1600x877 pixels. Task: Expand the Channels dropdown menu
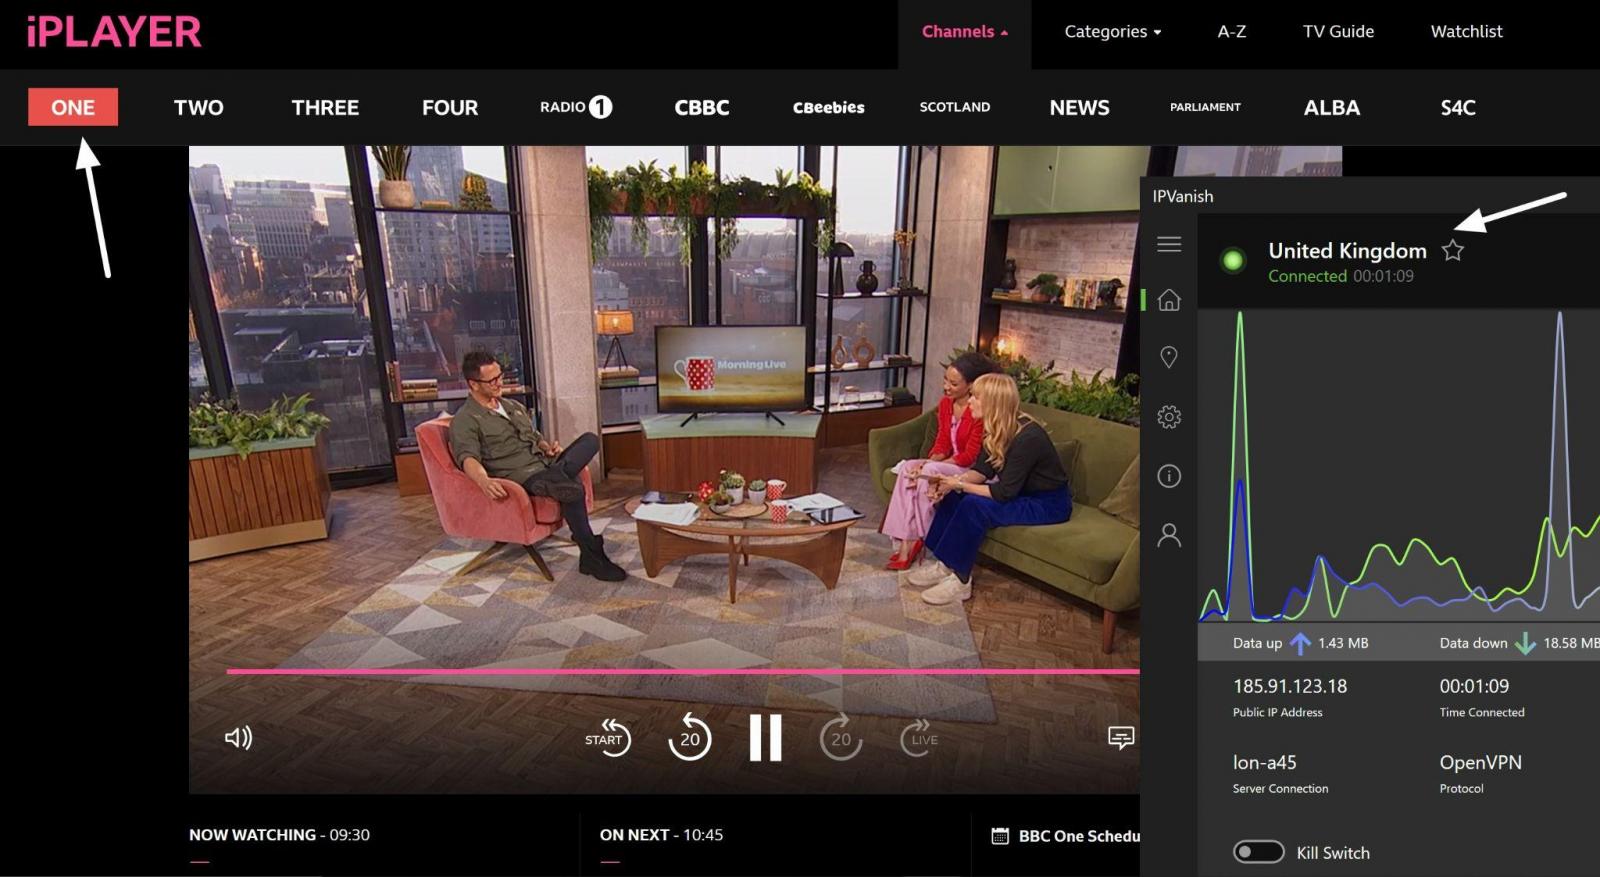tap(964, 32)
